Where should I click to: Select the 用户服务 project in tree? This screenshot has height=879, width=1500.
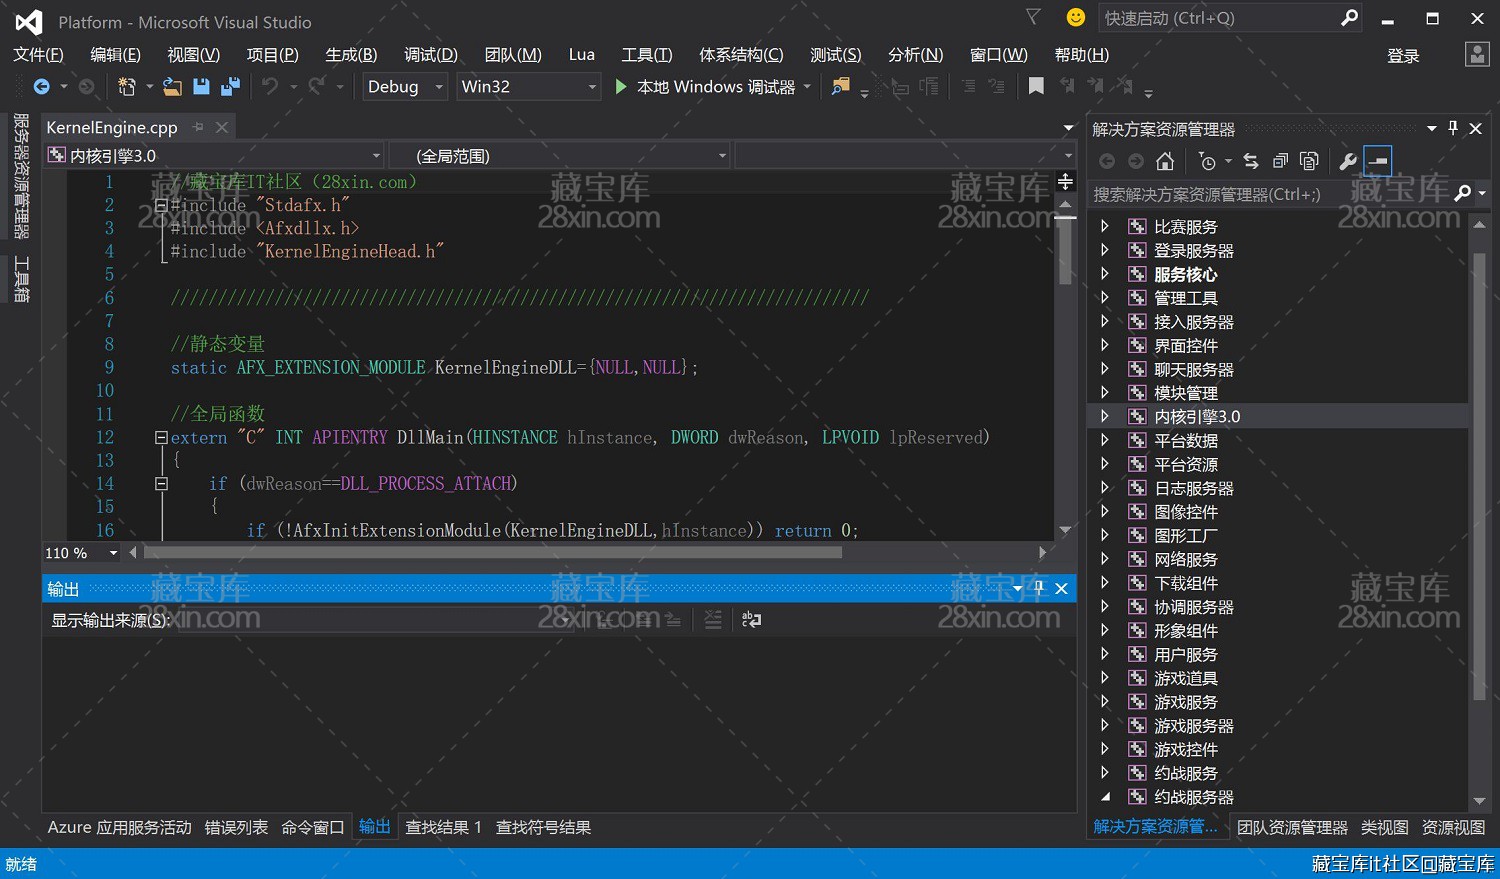pos(1185,654)
